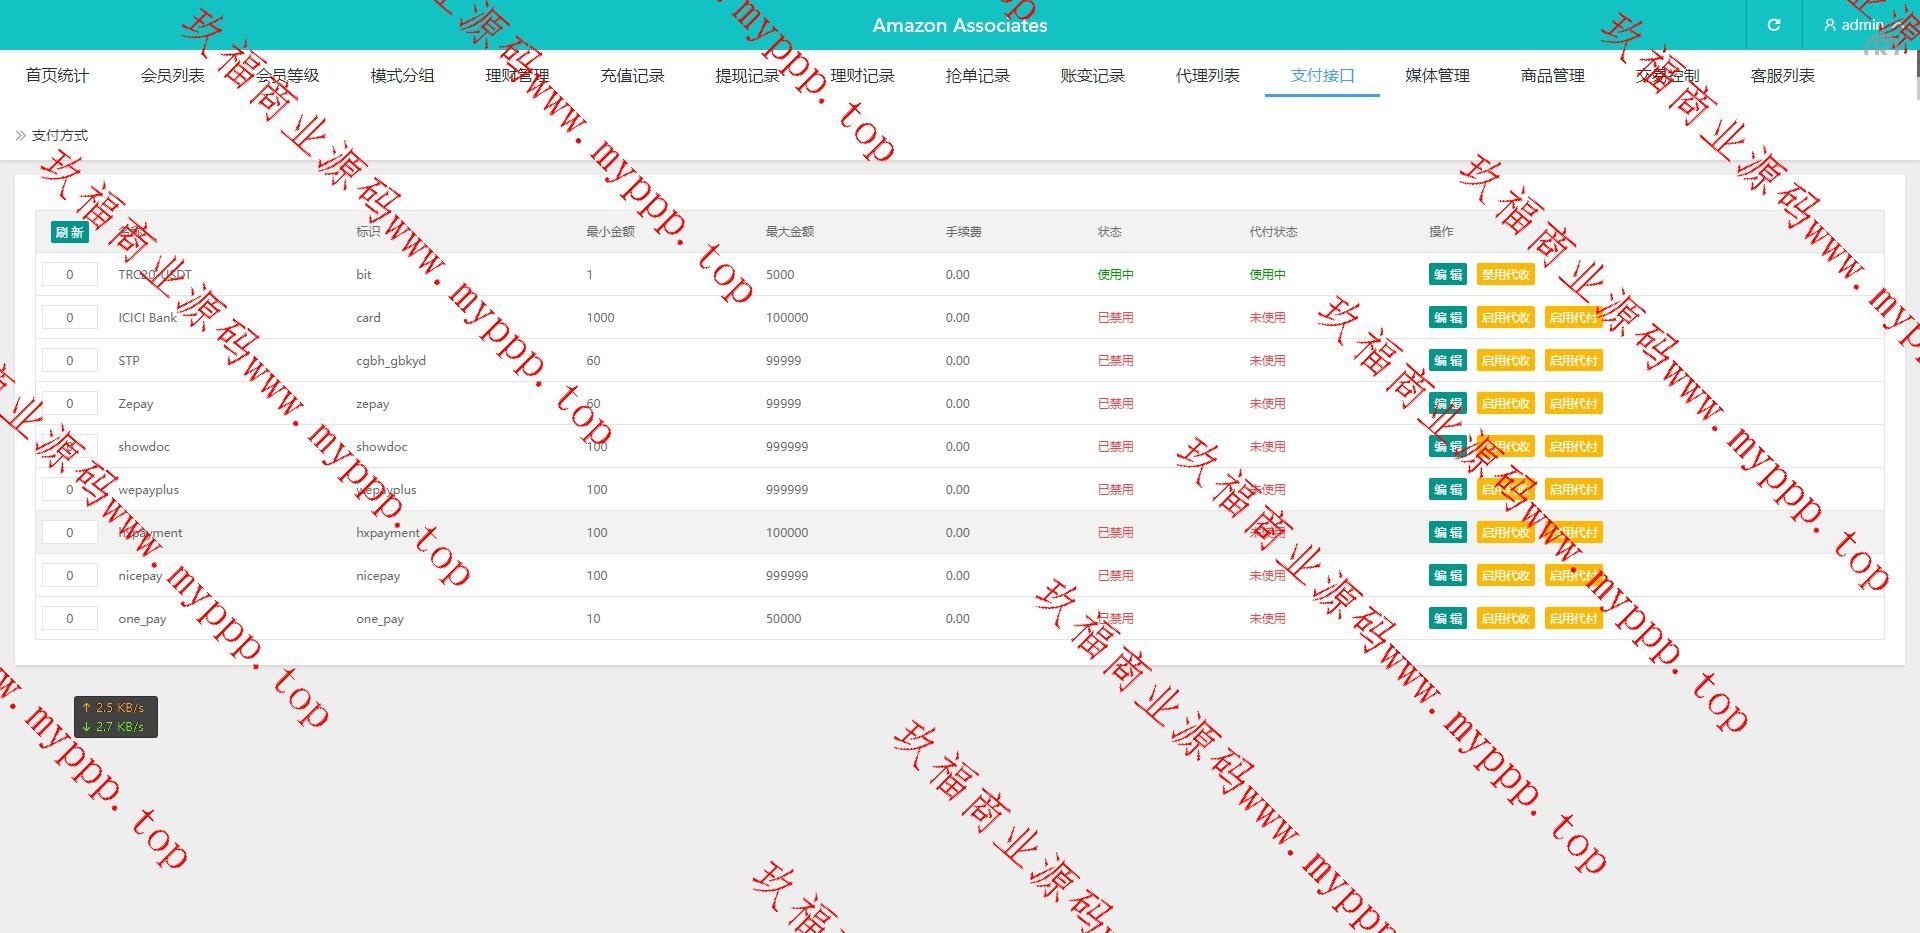Image resolution: width=1920 pixels, height=933 pixels.
Task: Click the network speed monitor widget
Action: coord(115,717)
